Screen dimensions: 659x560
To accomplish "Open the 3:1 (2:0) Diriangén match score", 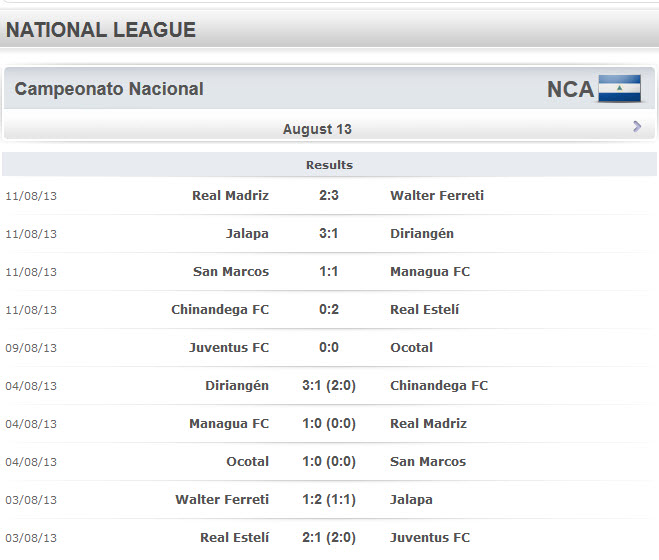I will point(329,386).
